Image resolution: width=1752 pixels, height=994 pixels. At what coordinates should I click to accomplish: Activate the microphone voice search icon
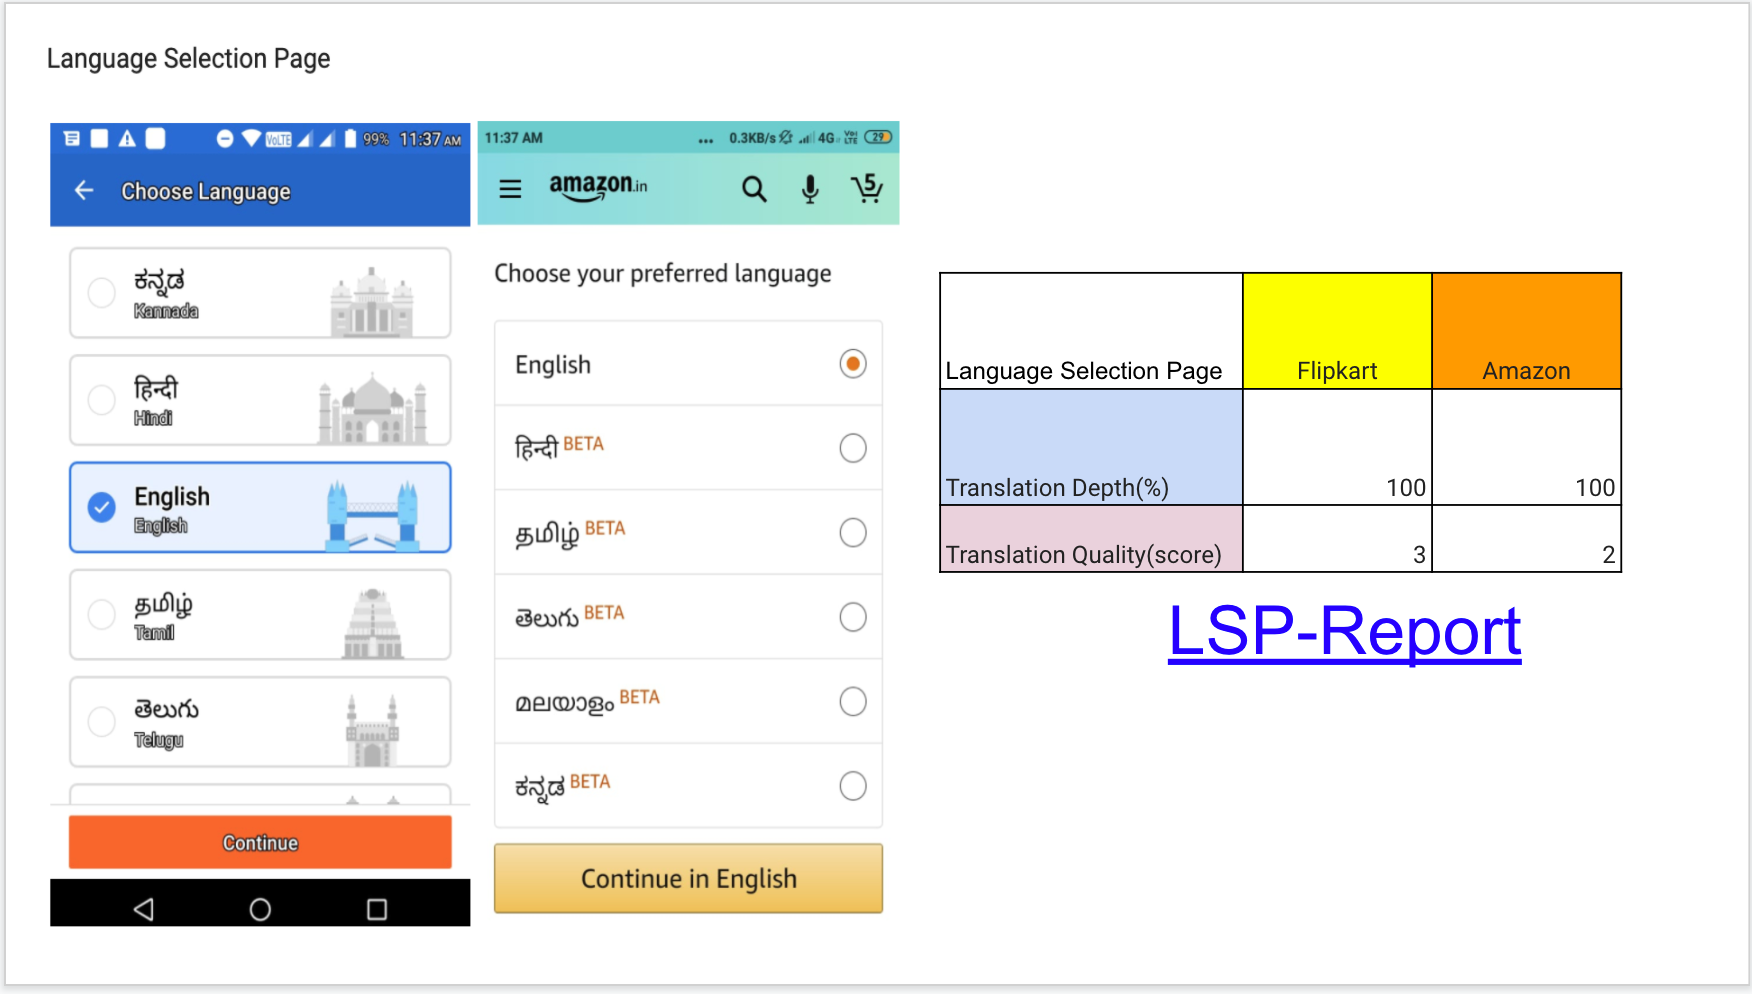[809, 188]
